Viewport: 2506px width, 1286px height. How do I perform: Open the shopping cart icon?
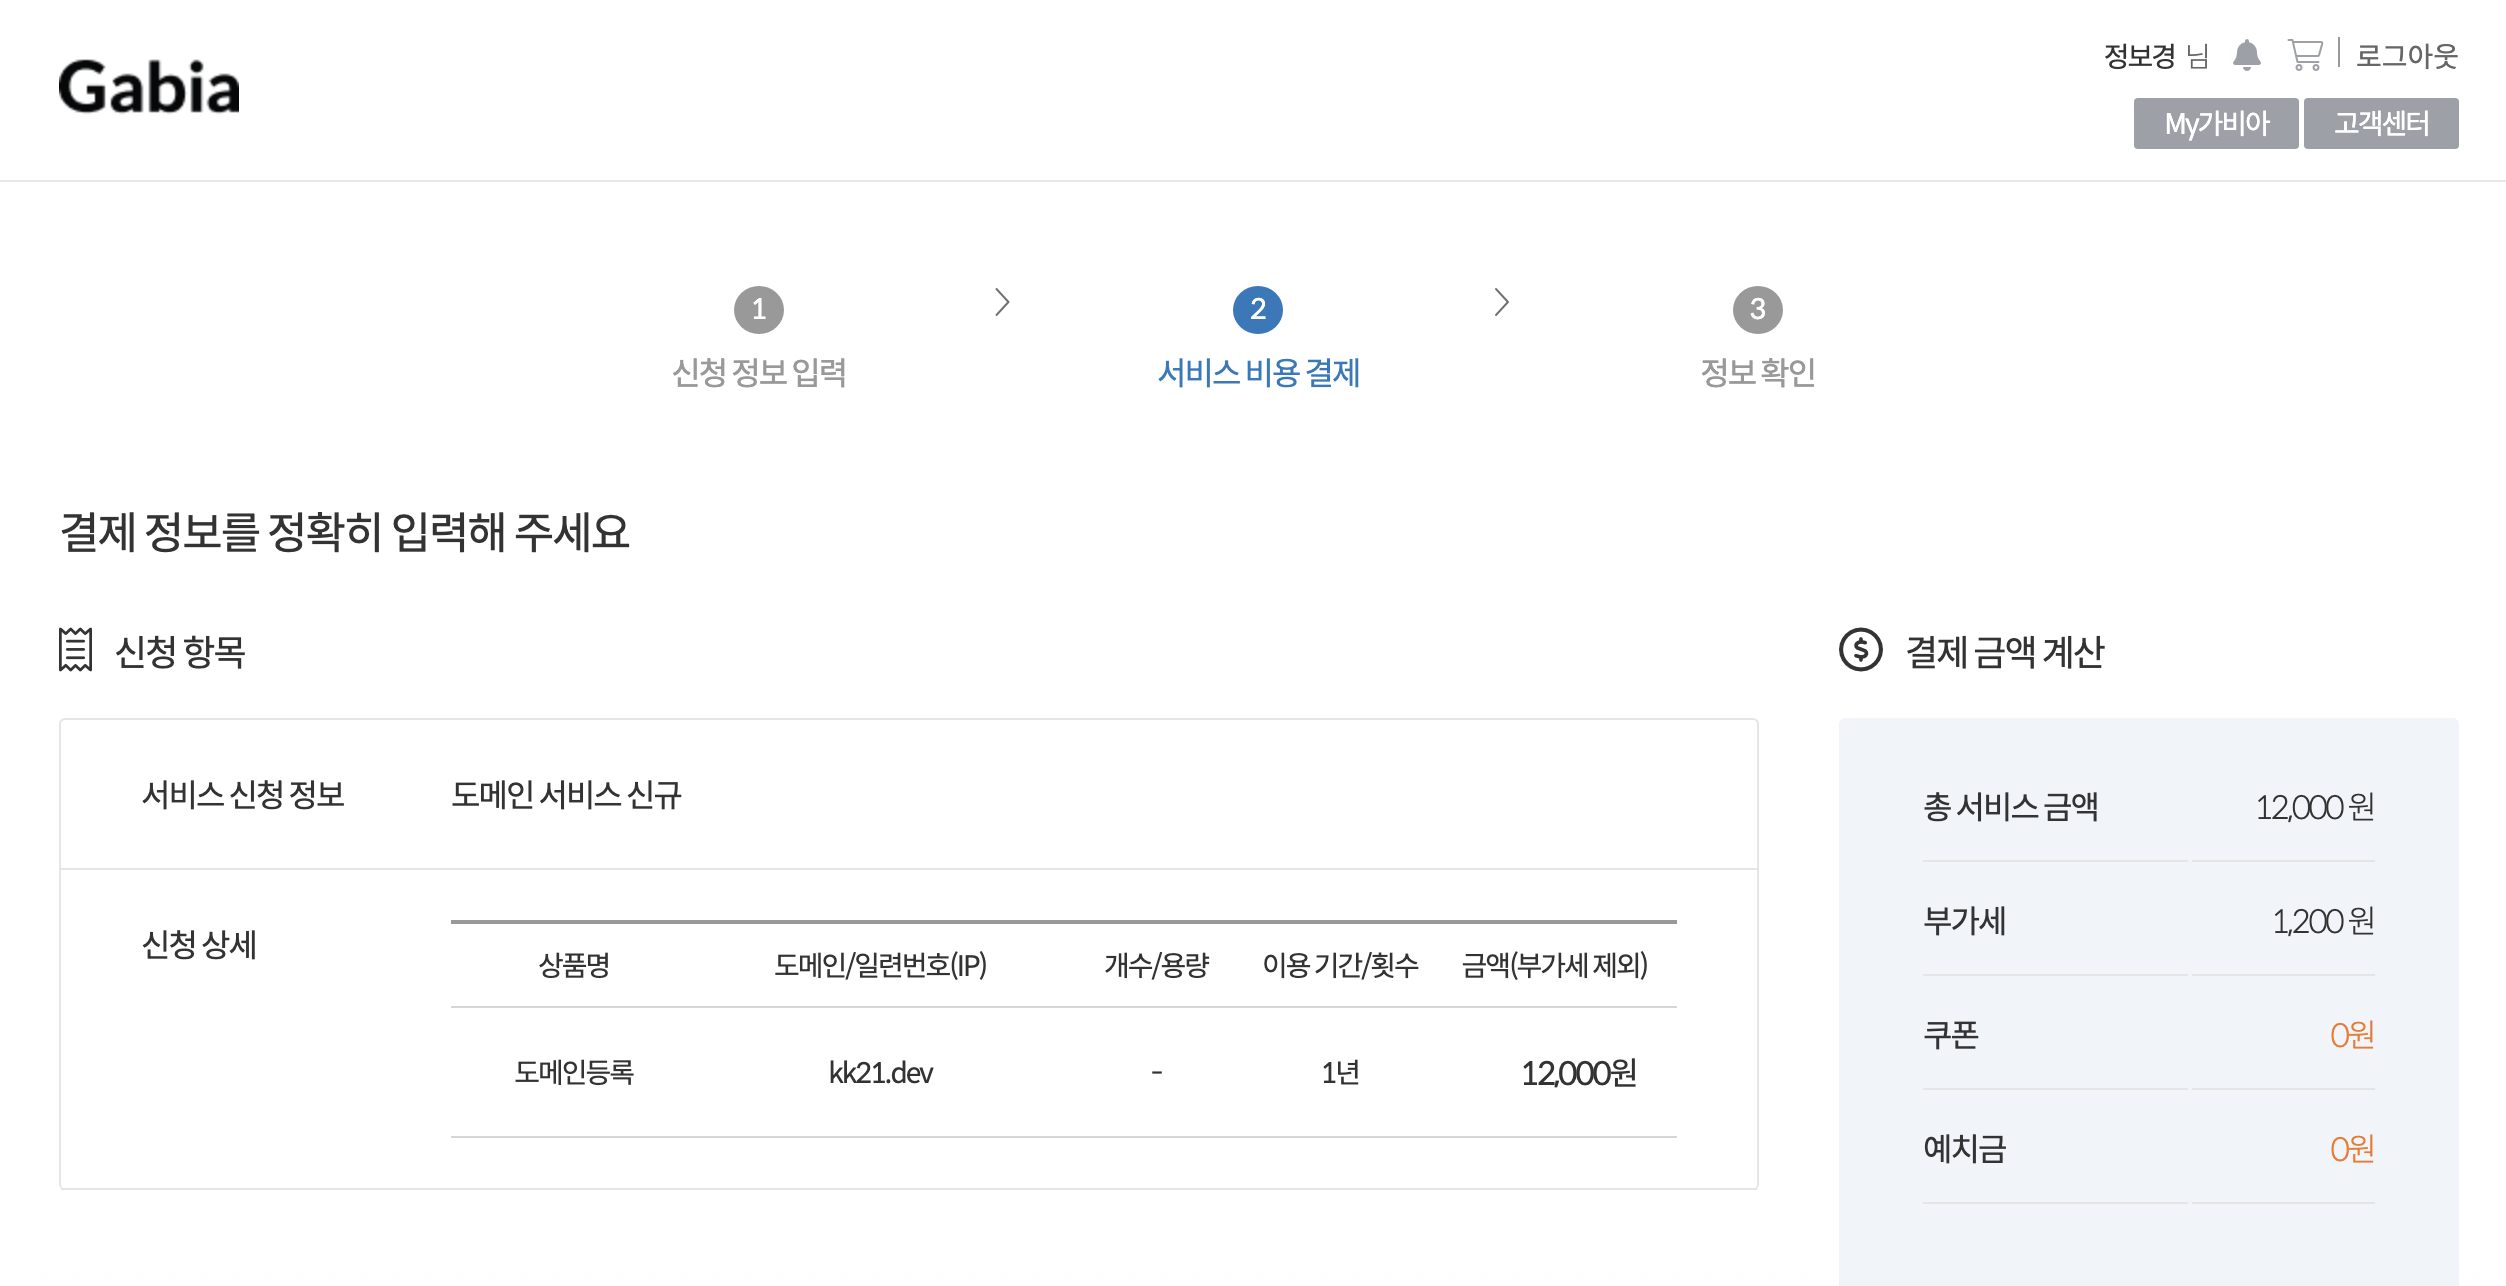(2304, 54)
